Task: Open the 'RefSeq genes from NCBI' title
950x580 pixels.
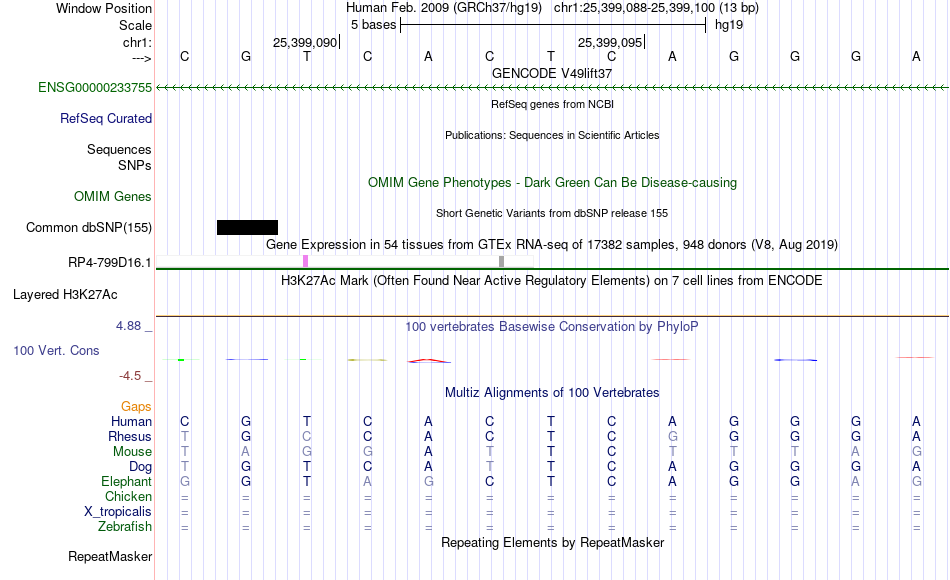Action: (552, 104)
